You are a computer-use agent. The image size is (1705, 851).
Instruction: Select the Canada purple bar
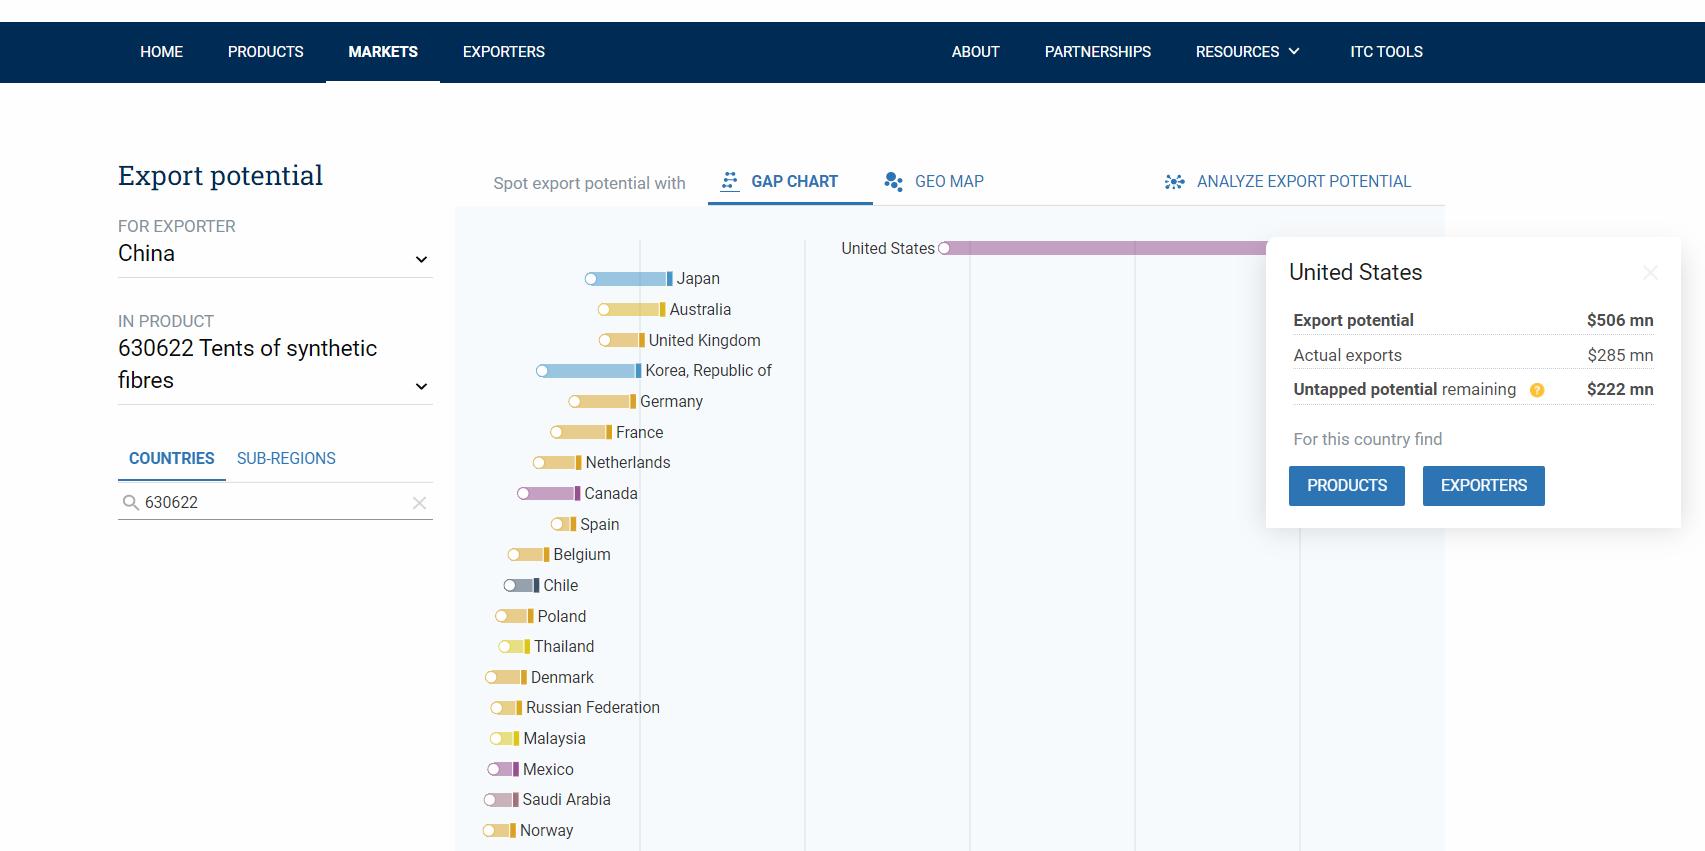click(549, 493)
